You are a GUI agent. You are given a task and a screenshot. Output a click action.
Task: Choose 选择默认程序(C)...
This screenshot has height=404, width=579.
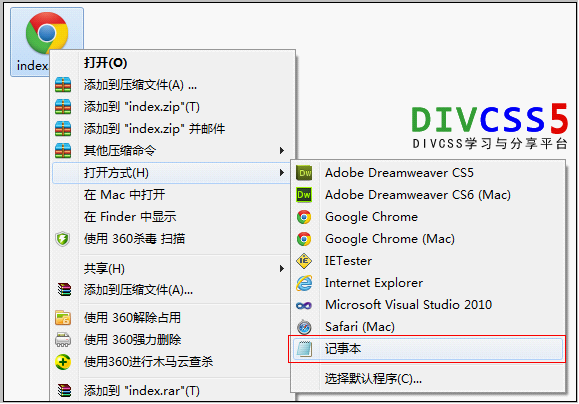(x=428, y=379)
